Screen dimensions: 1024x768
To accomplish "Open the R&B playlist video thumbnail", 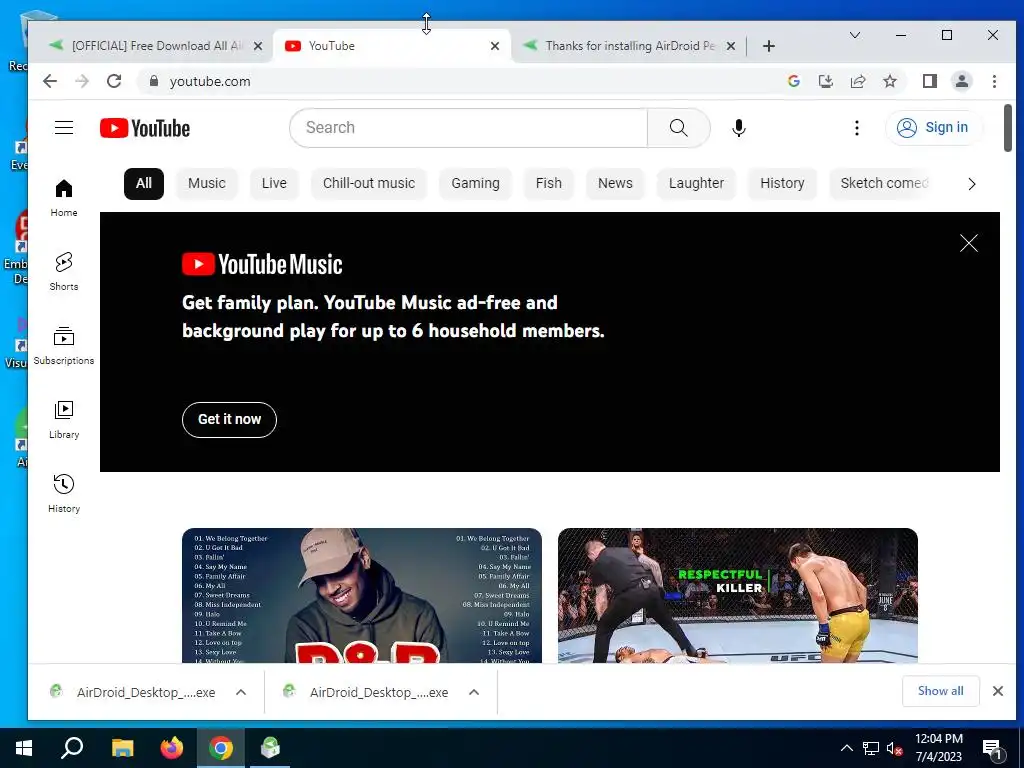I will (x=362, y=596).
